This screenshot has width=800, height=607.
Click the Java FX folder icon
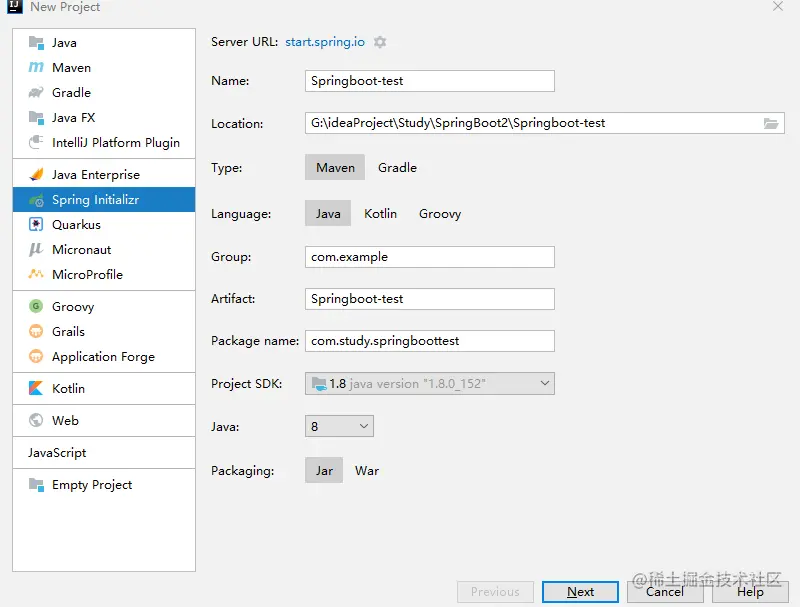(x=36, y=118)
